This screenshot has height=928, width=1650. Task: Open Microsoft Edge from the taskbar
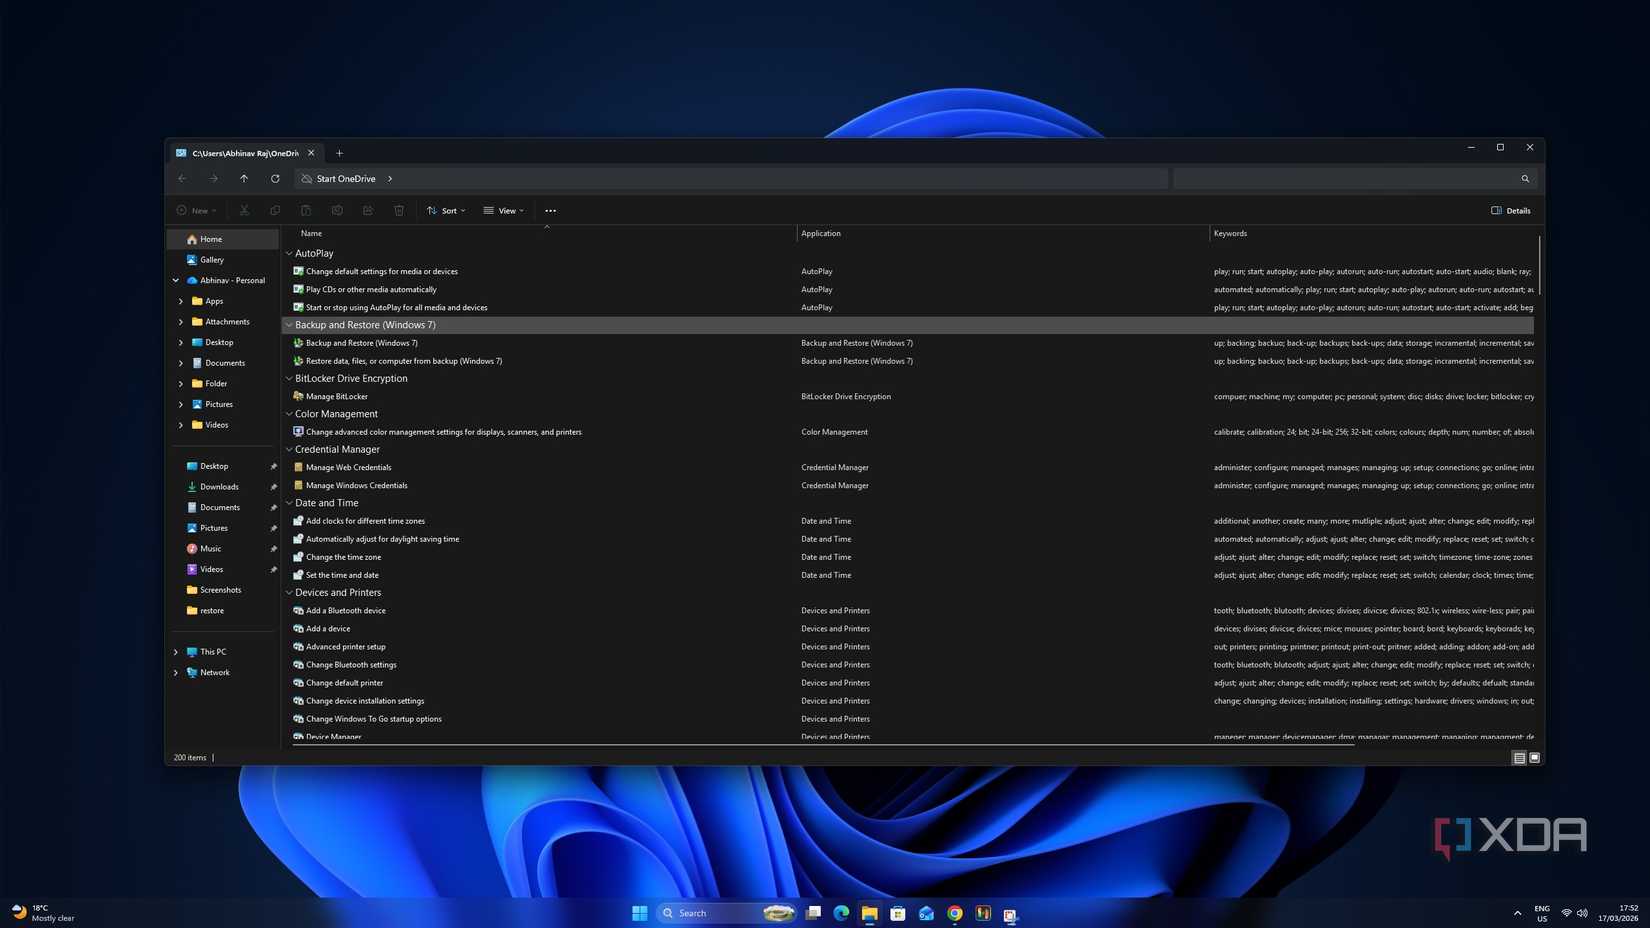[841, 913]
